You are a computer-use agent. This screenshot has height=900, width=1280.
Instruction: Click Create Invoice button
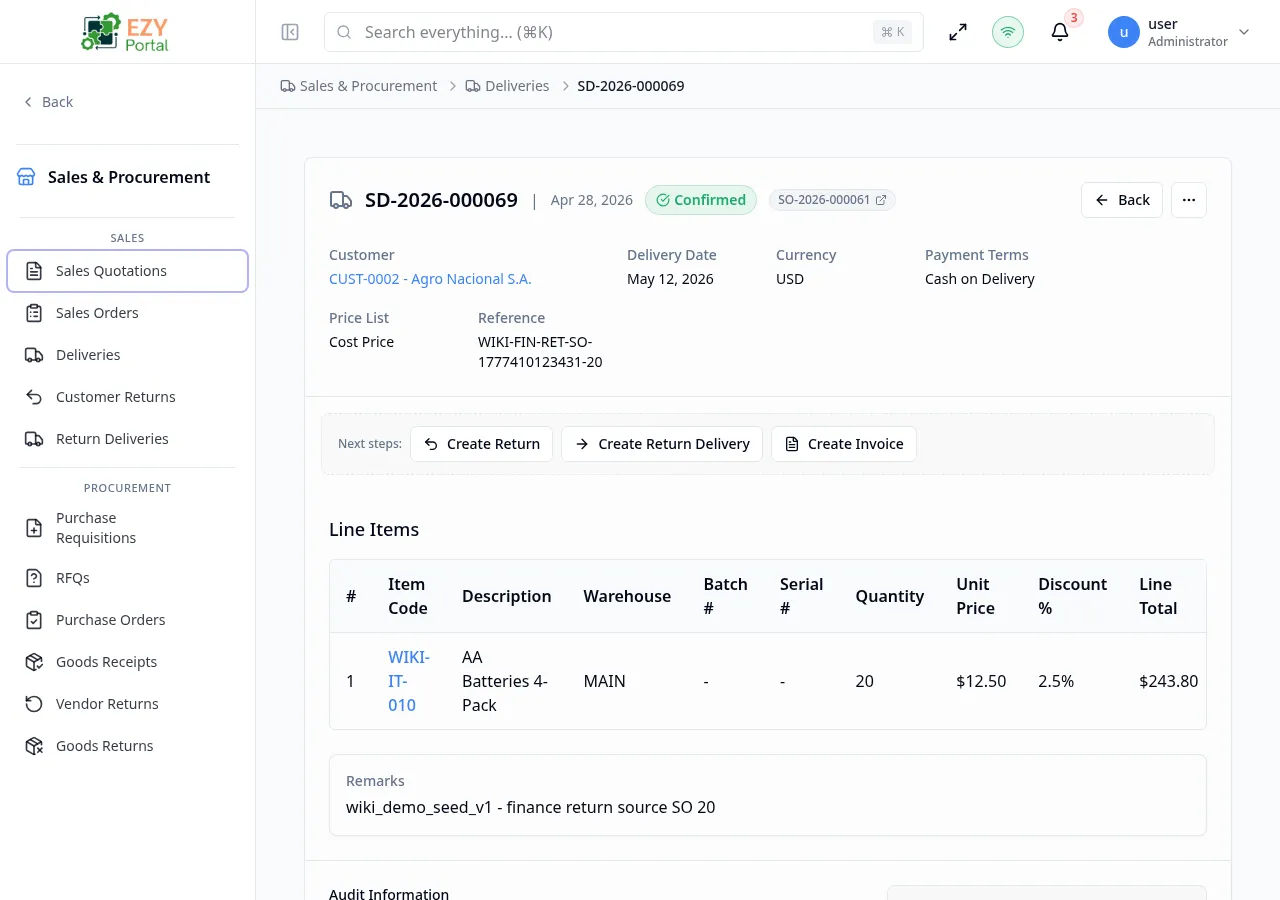[x=844, y=444]
